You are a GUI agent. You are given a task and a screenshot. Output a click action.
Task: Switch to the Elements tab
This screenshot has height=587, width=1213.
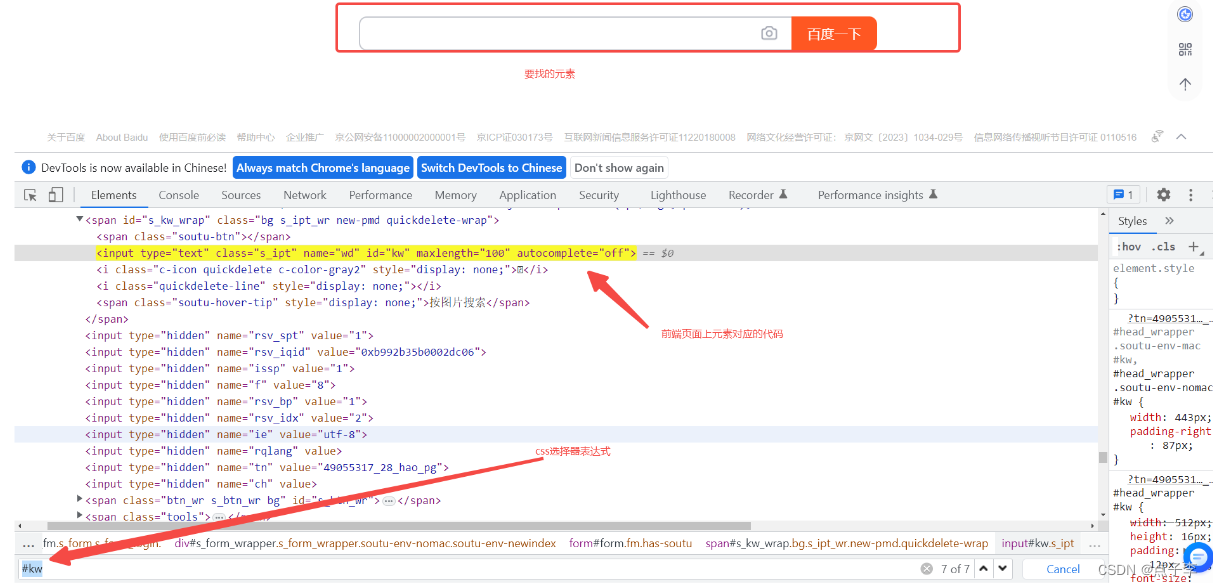114,195
